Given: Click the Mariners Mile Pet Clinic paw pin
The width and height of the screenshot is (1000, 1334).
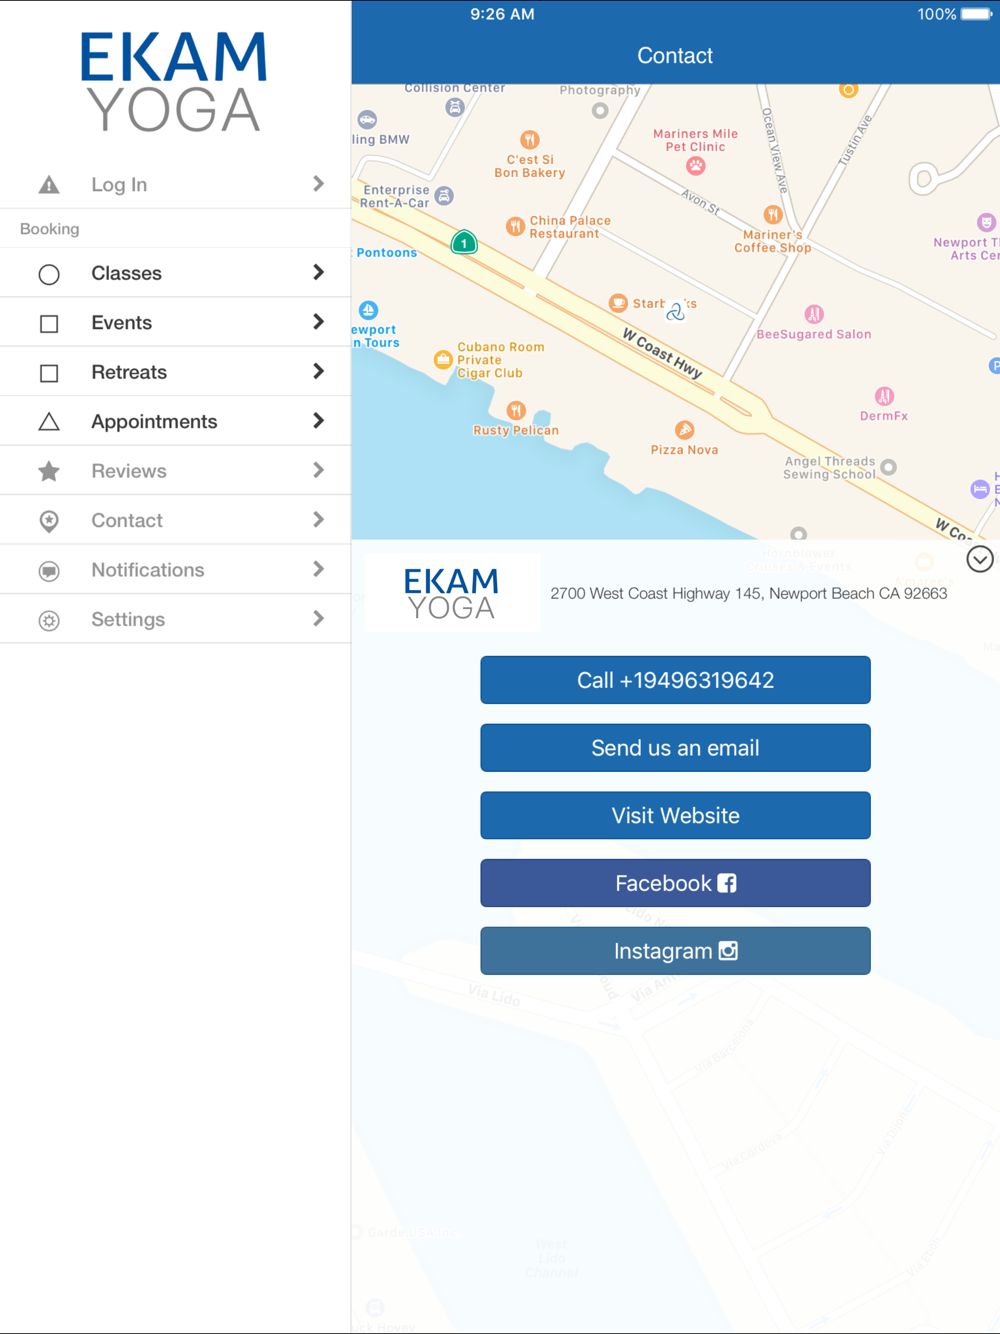Looking at the screenshot, I should (696, 165).
